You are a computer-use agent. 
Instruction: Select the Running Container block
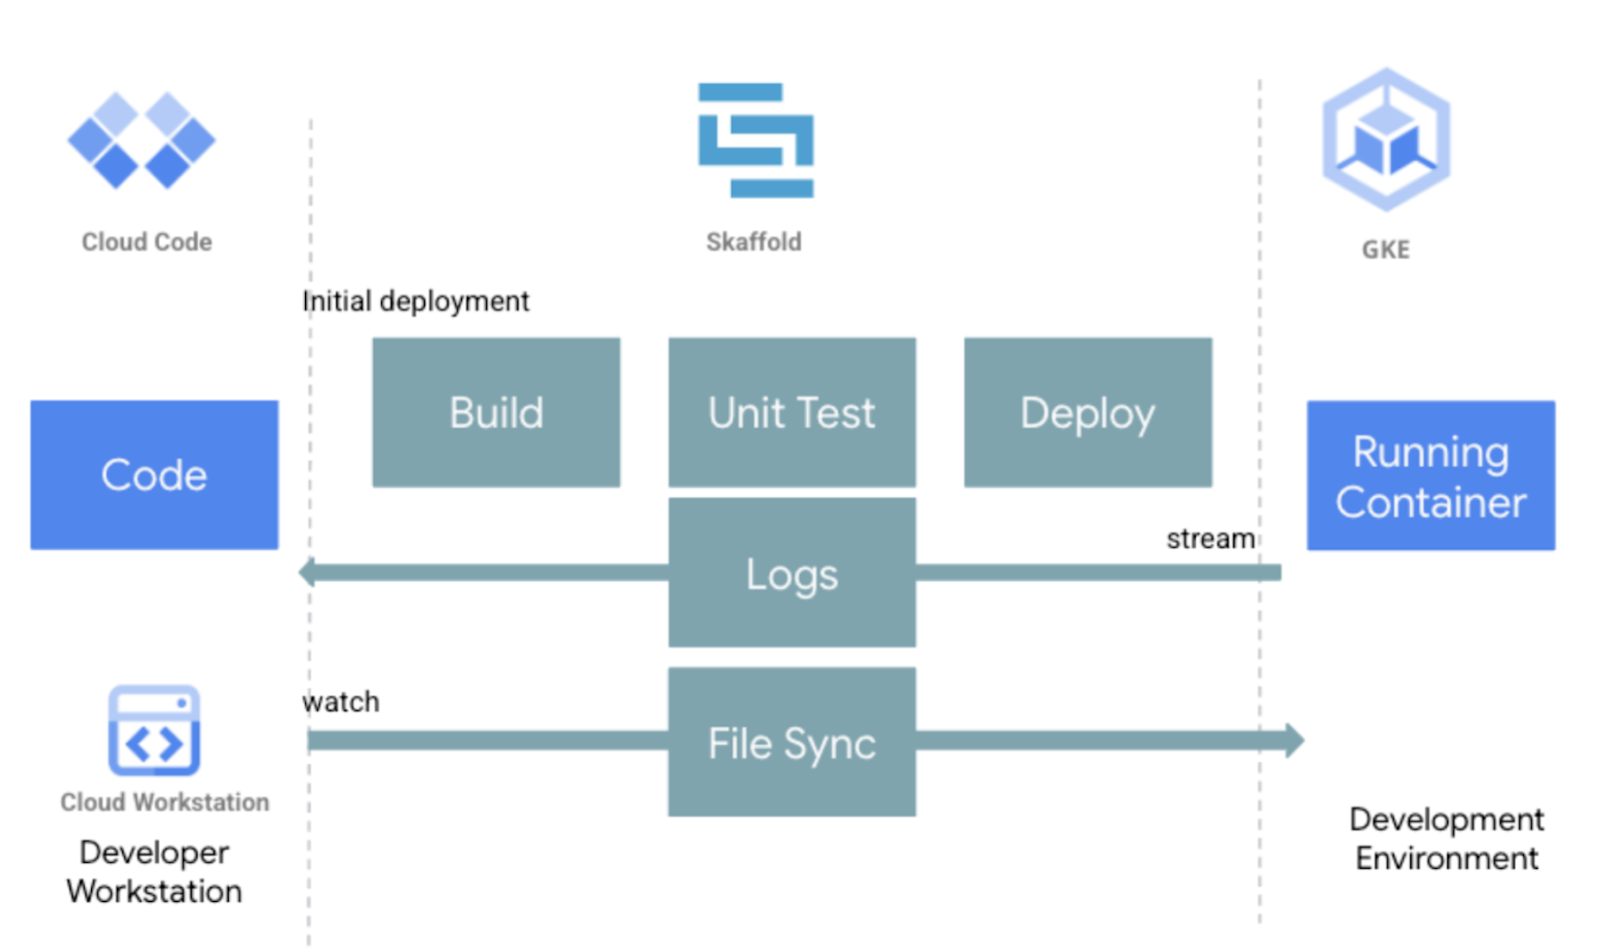pyautogui.click(x=1430, y=475)
